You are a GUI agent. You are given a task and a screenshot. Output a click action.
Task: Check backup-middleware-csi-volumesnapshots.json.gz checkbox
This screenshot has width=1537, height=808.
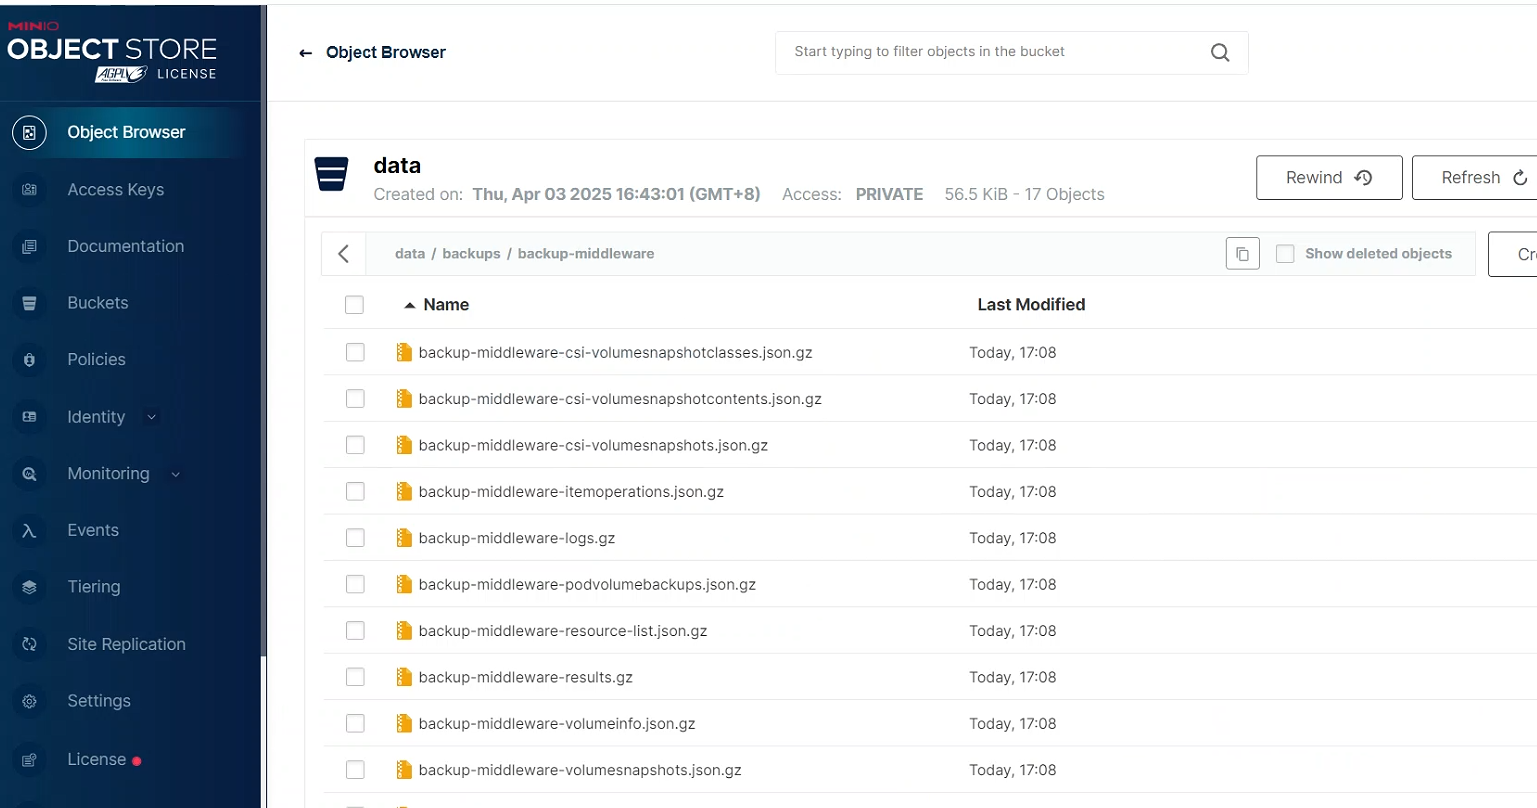(355, 445)
